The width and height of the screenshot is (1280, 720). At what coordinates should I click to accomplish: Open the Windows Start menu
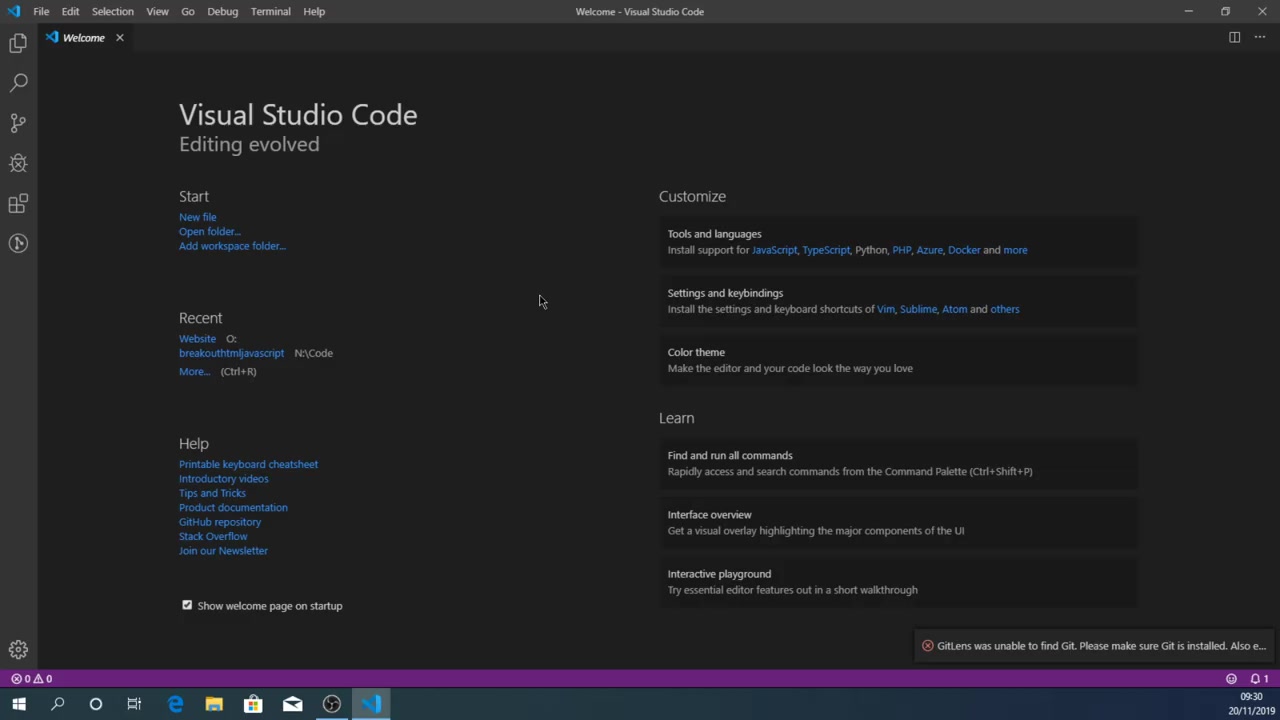tap(19, 704)
